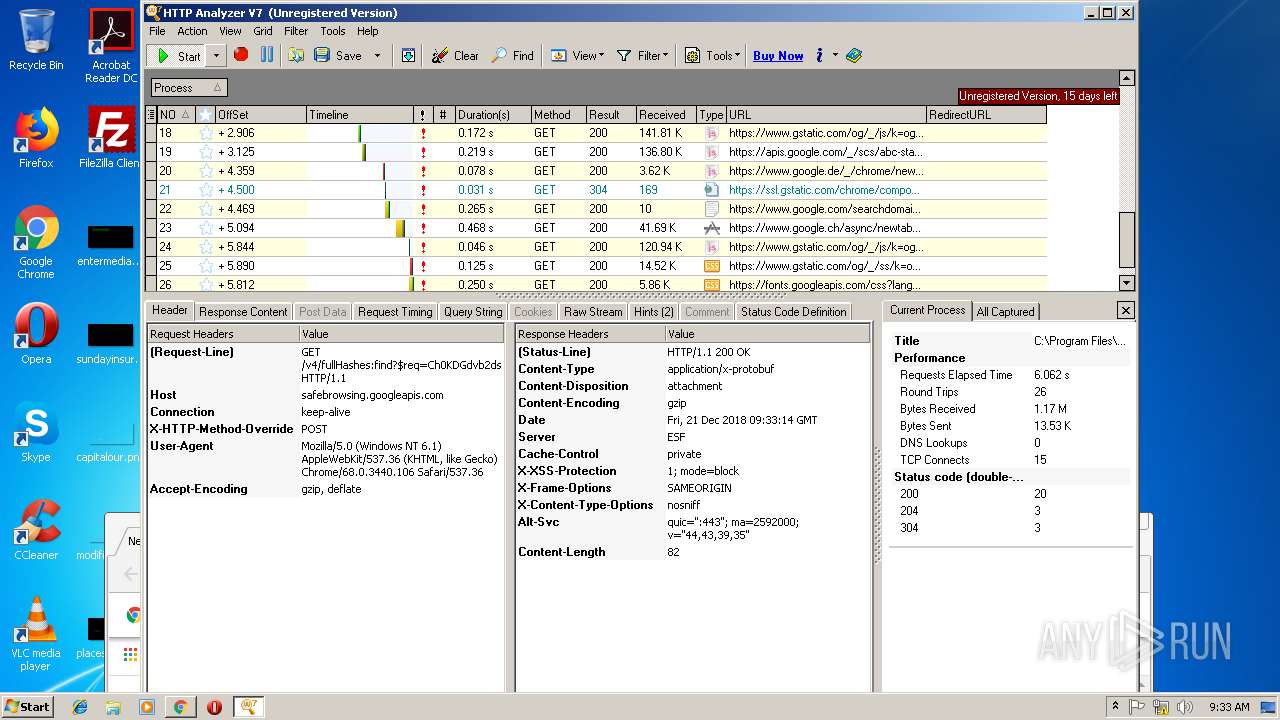The image size is (1280, 720).
Task: Open Recycle Bin desktop icon
Action: [x=36, y=40]
